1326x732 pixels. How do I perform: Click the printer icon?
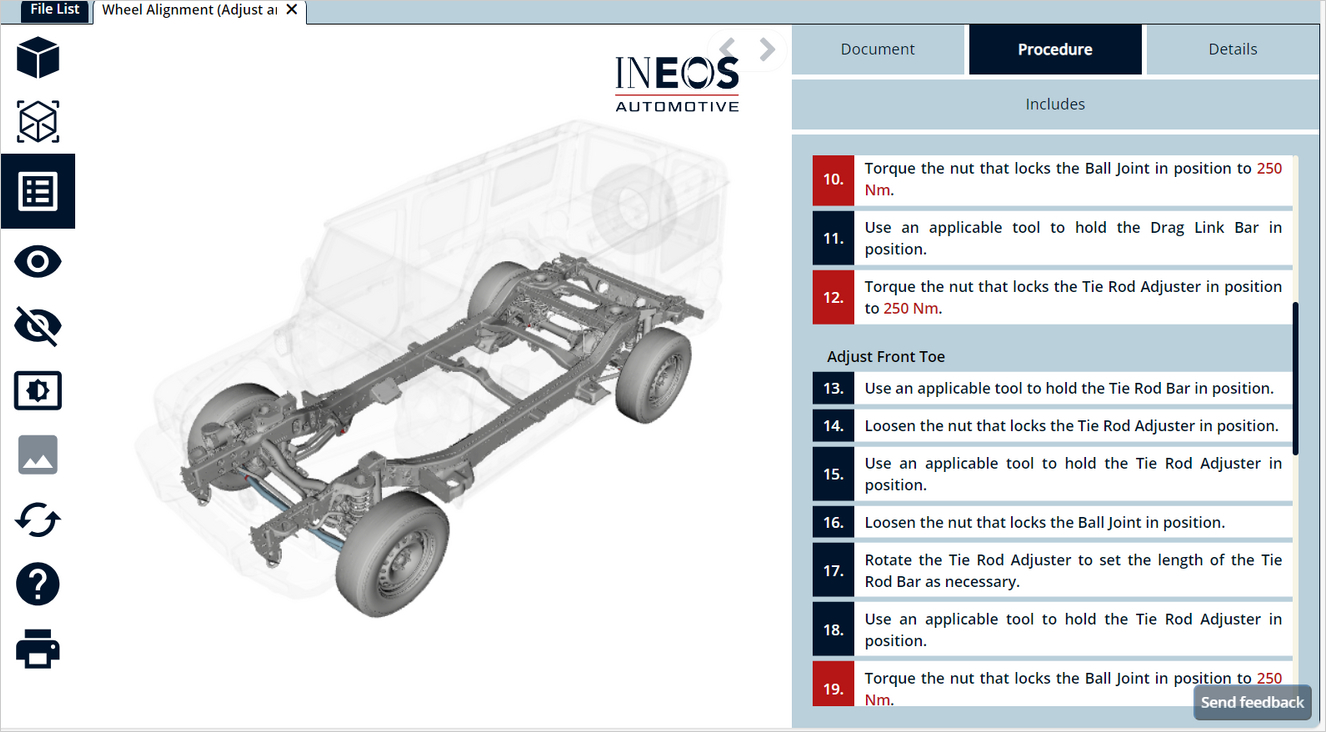click(38, 649)
